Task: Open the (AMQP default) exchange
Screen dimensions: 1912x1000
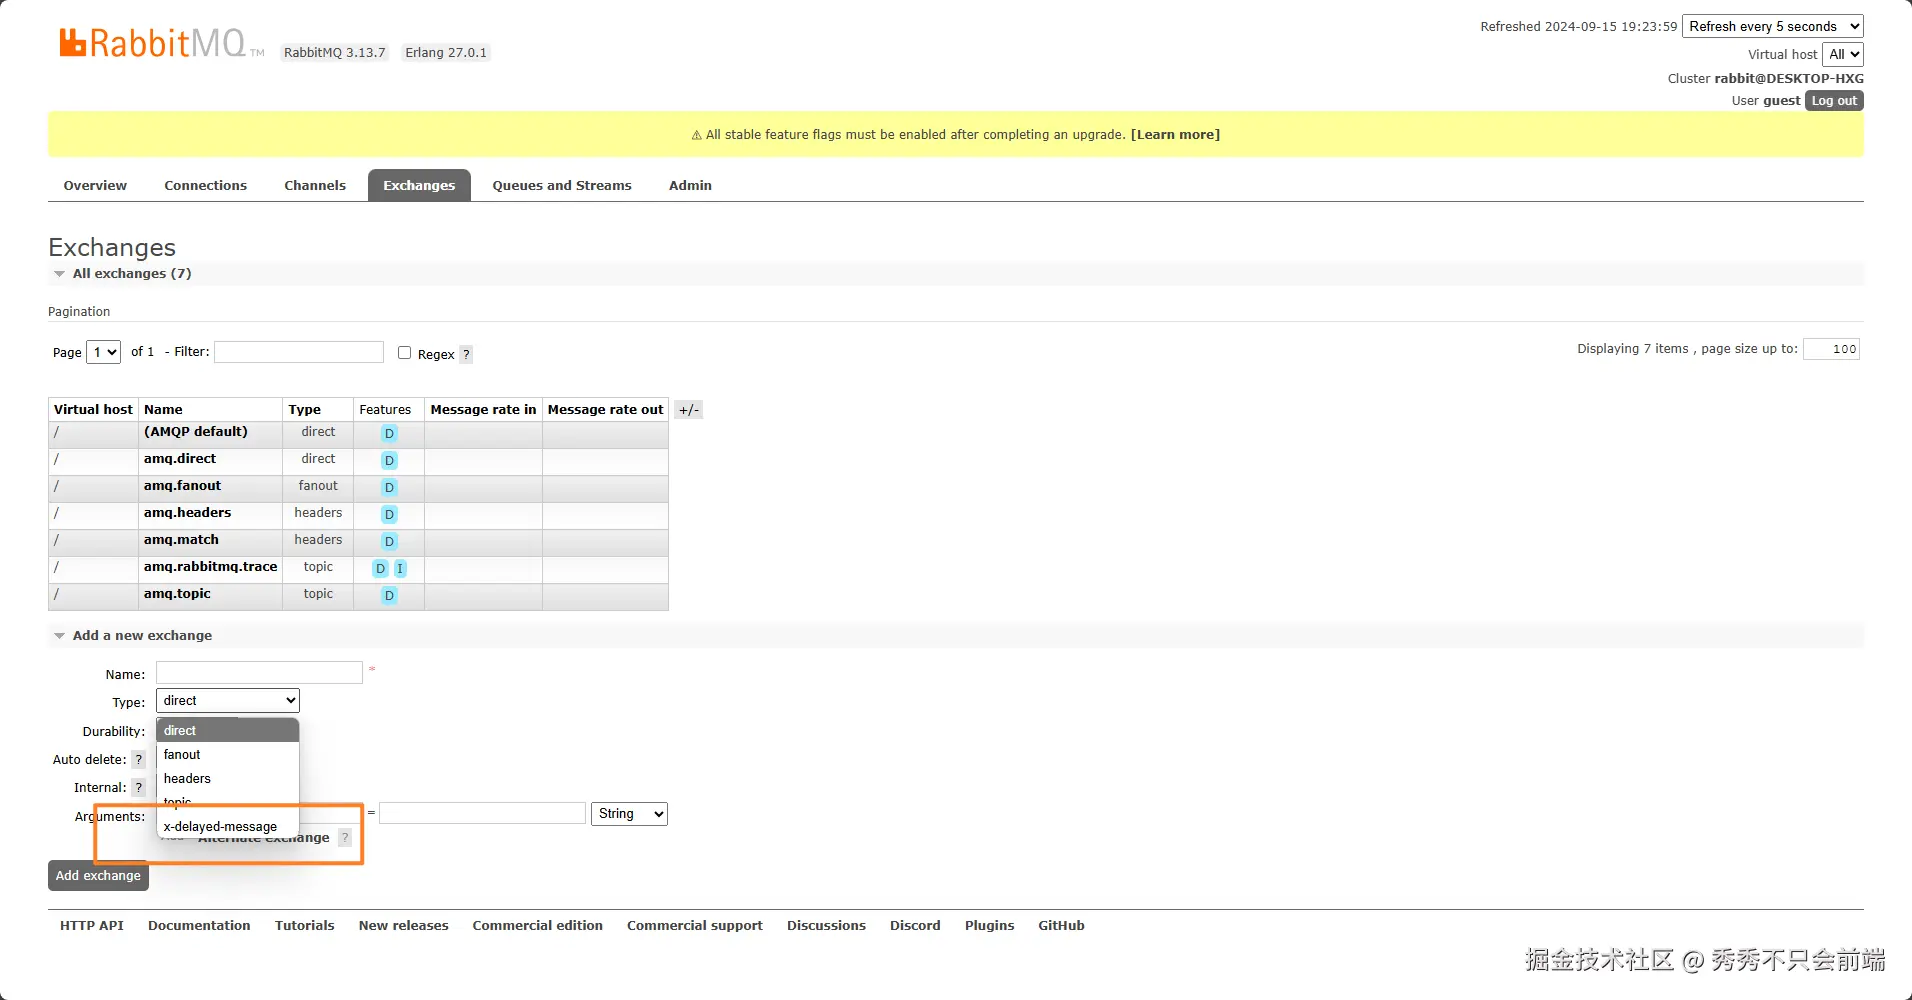Action: coord(196,432)
